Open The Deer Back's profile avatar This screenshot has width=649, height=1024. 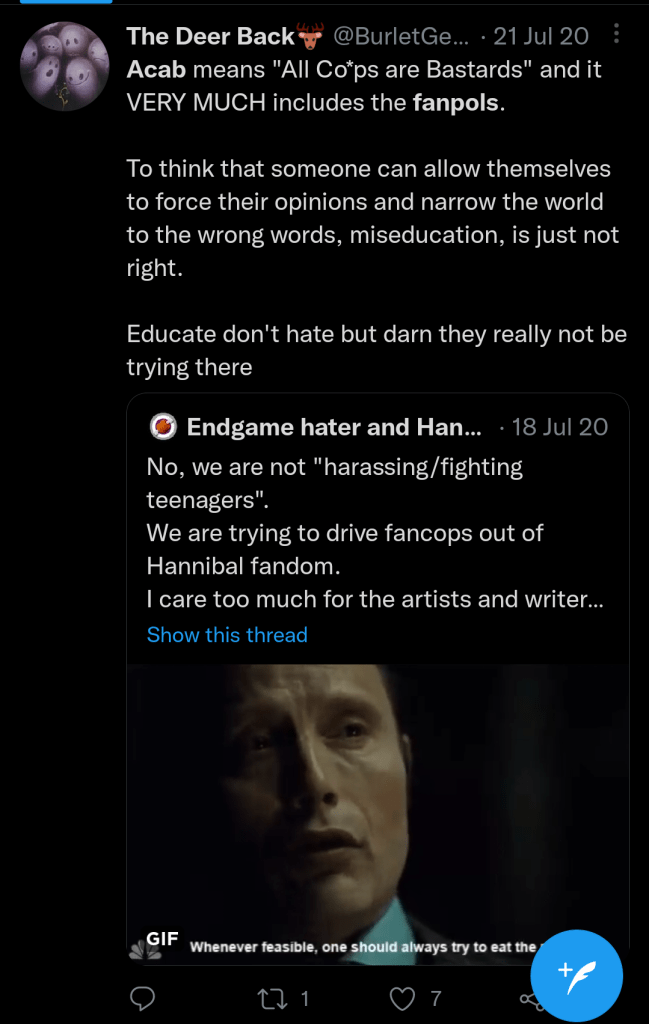point(65,67)
